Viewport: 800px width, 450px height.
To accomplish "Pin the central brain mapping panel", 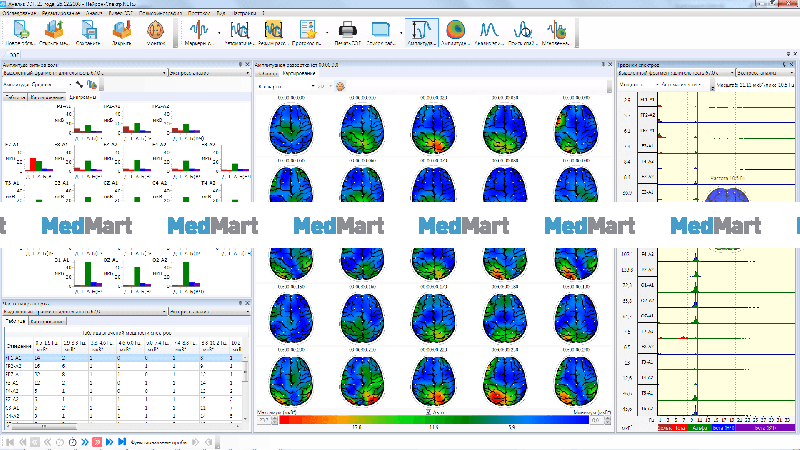I will click(603, 65).
